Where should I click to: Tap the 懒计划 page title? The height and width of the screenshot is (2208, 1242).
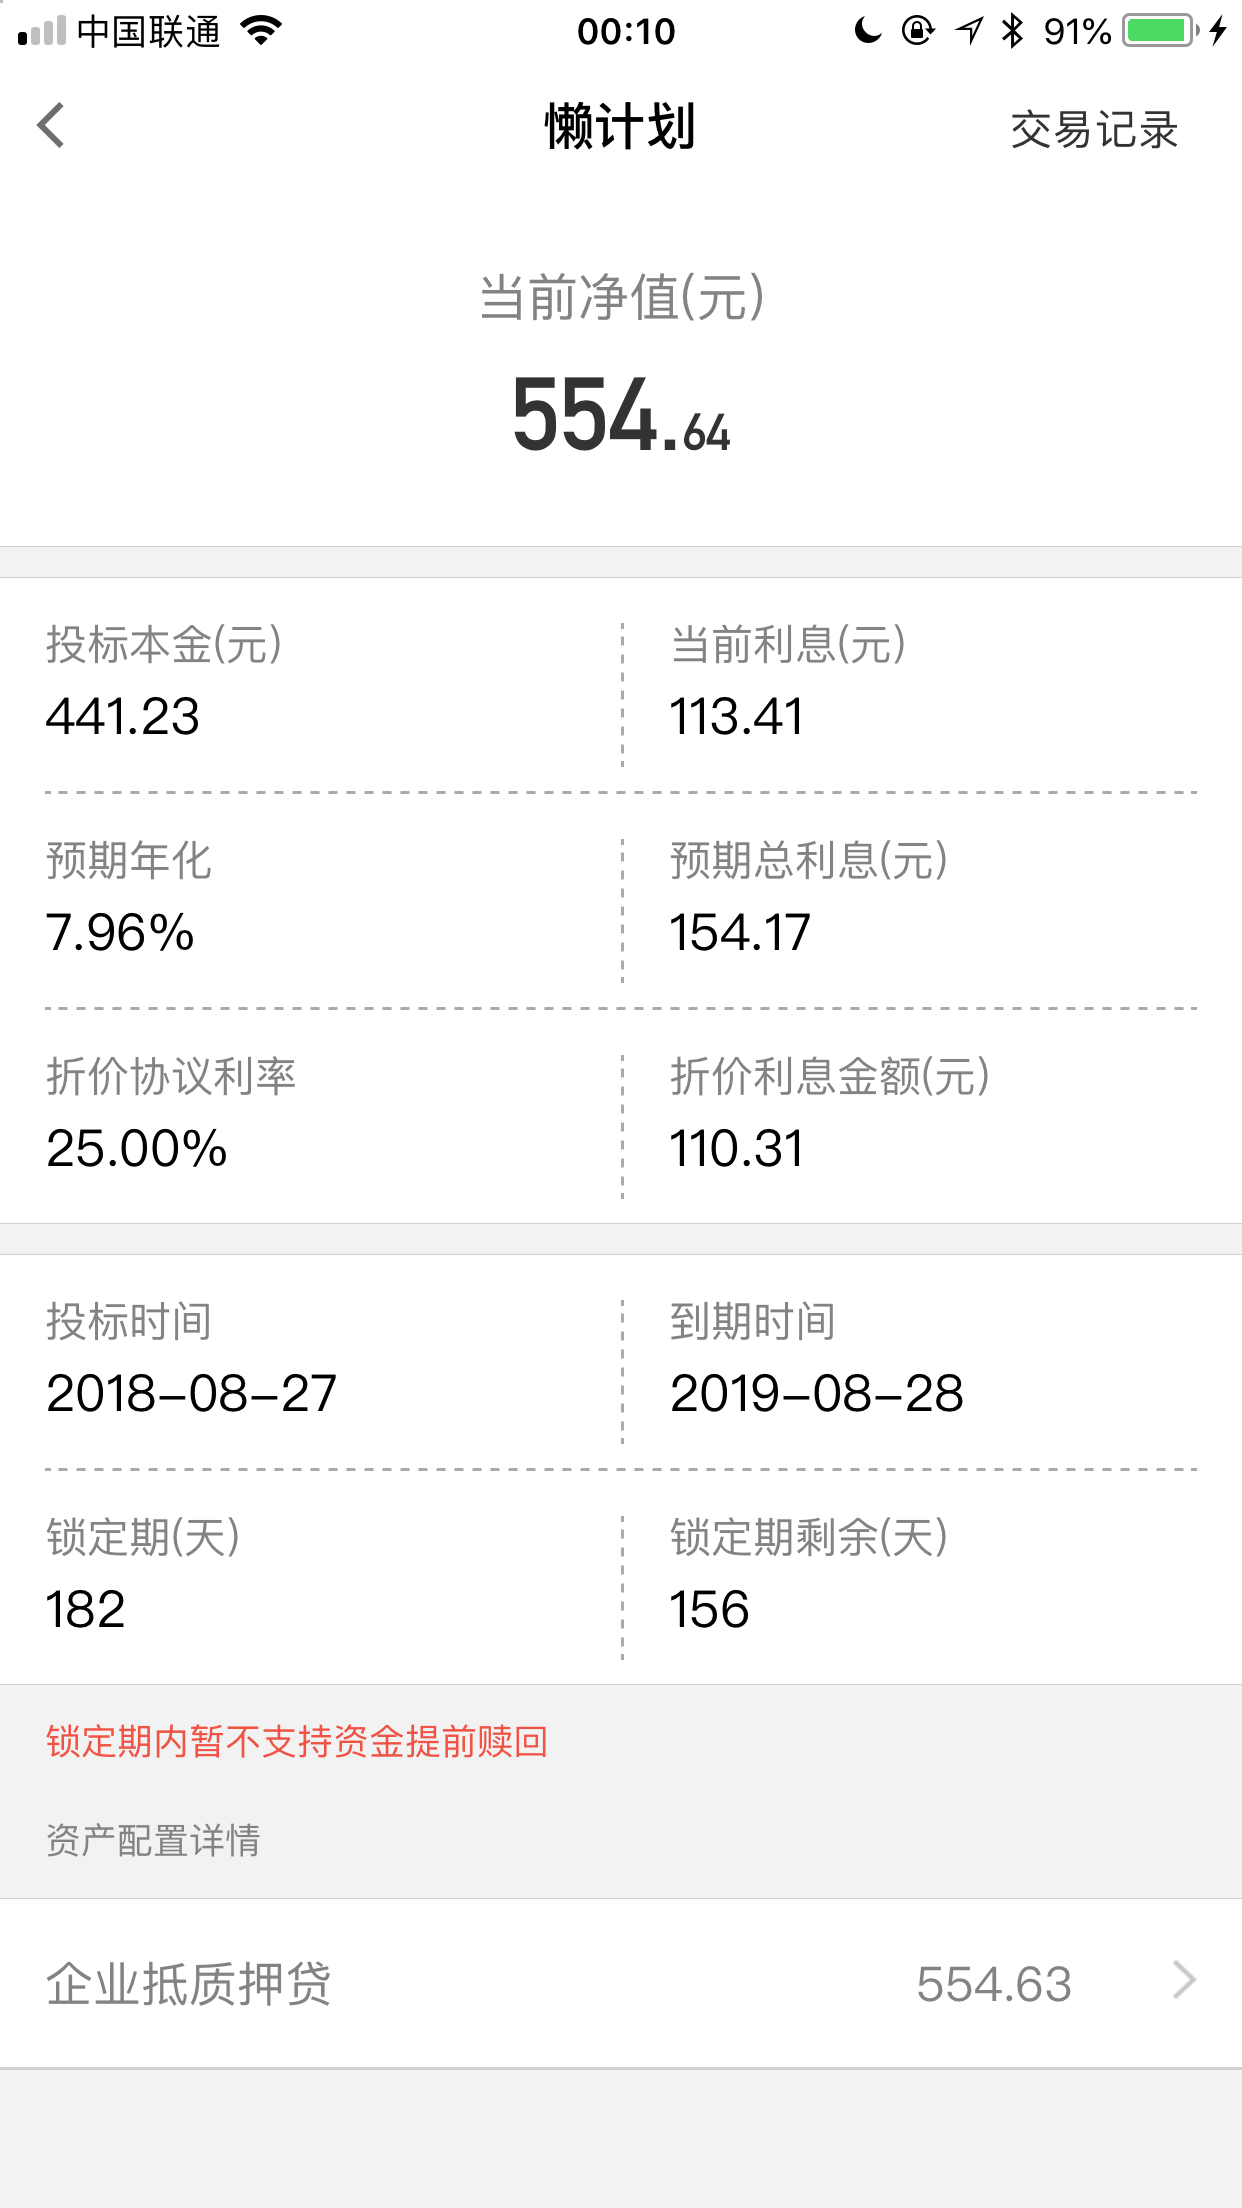(620, 127)
